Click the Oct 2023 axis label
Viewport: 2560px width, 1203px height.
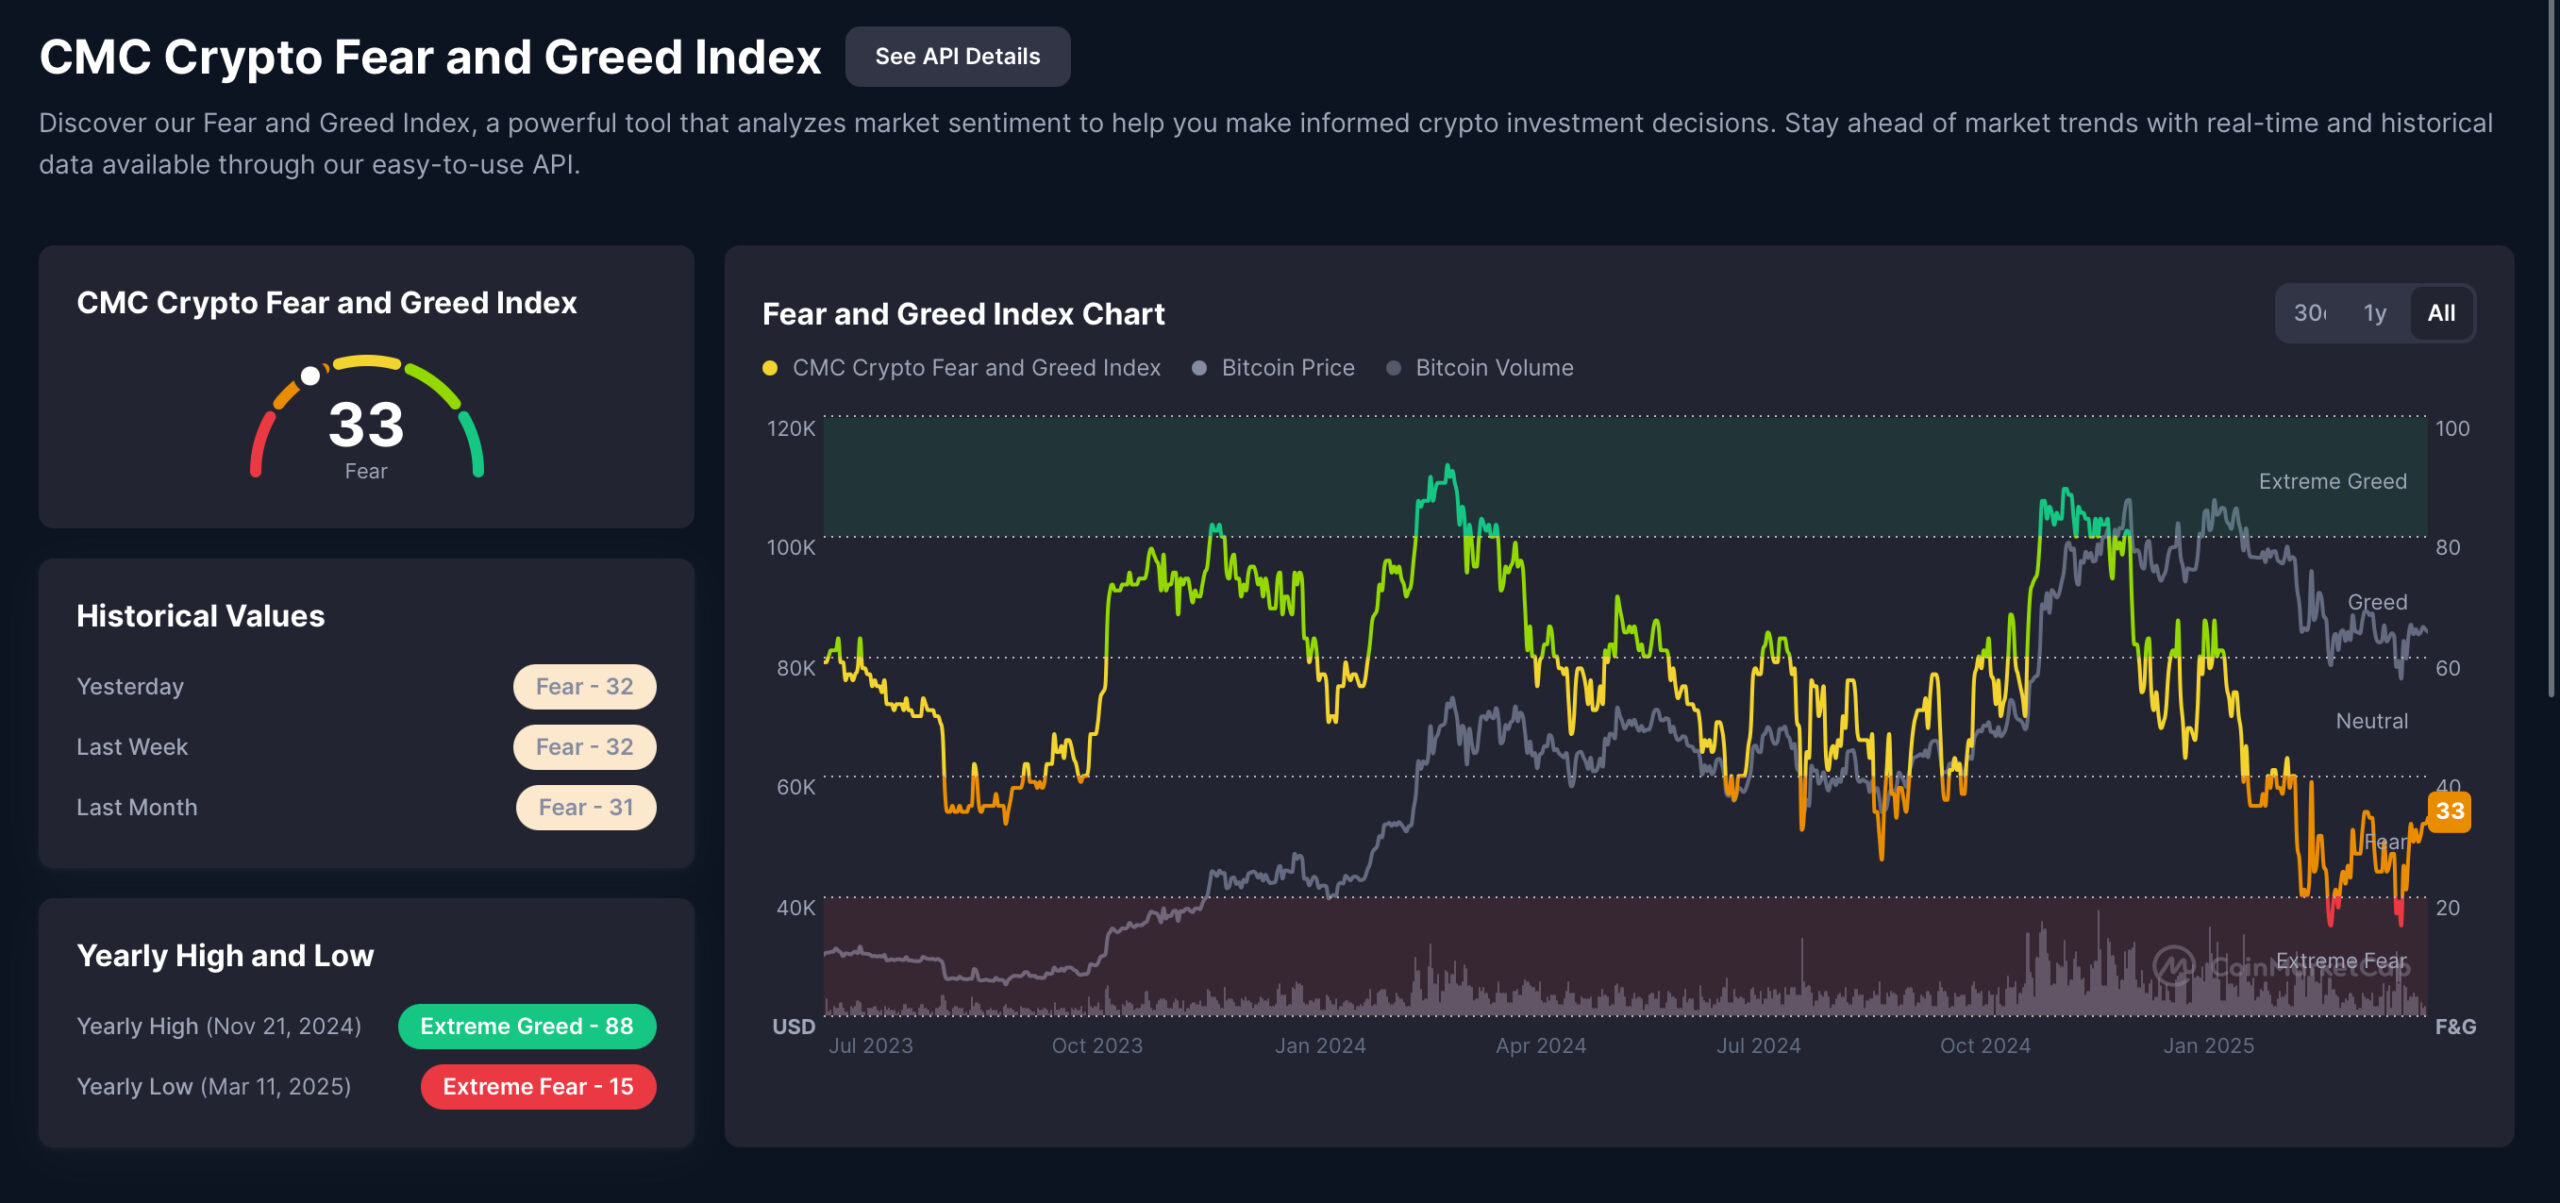[1097, 1046]
